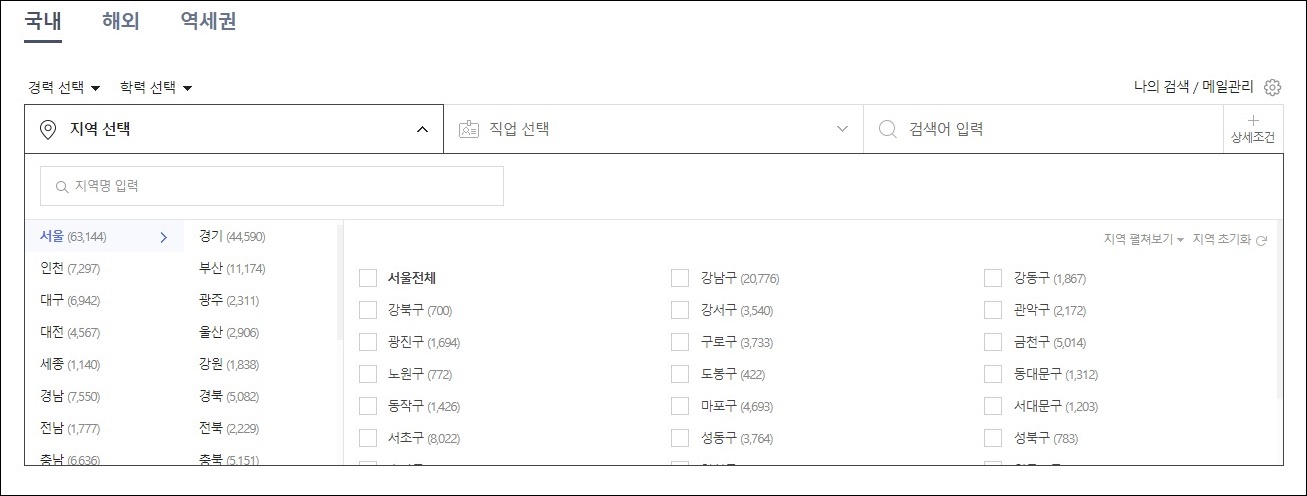
Task: Tick the 강남구 checkbox
Action: [x=680, y=278]
